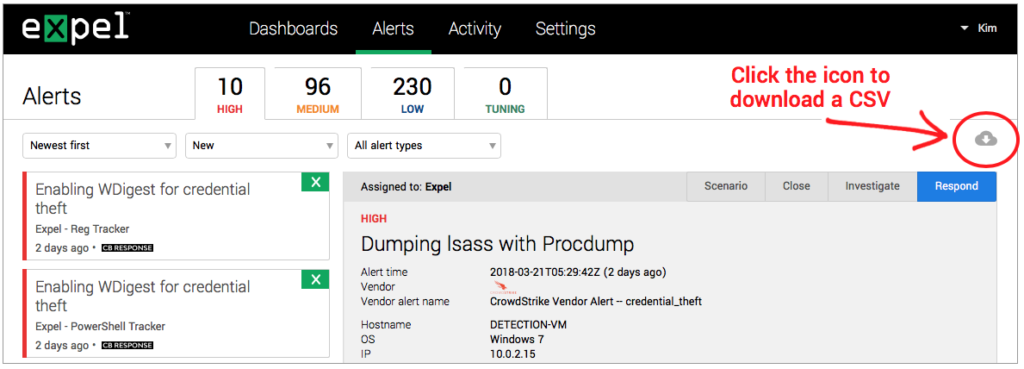Click the Scenario button

(726, 186)
